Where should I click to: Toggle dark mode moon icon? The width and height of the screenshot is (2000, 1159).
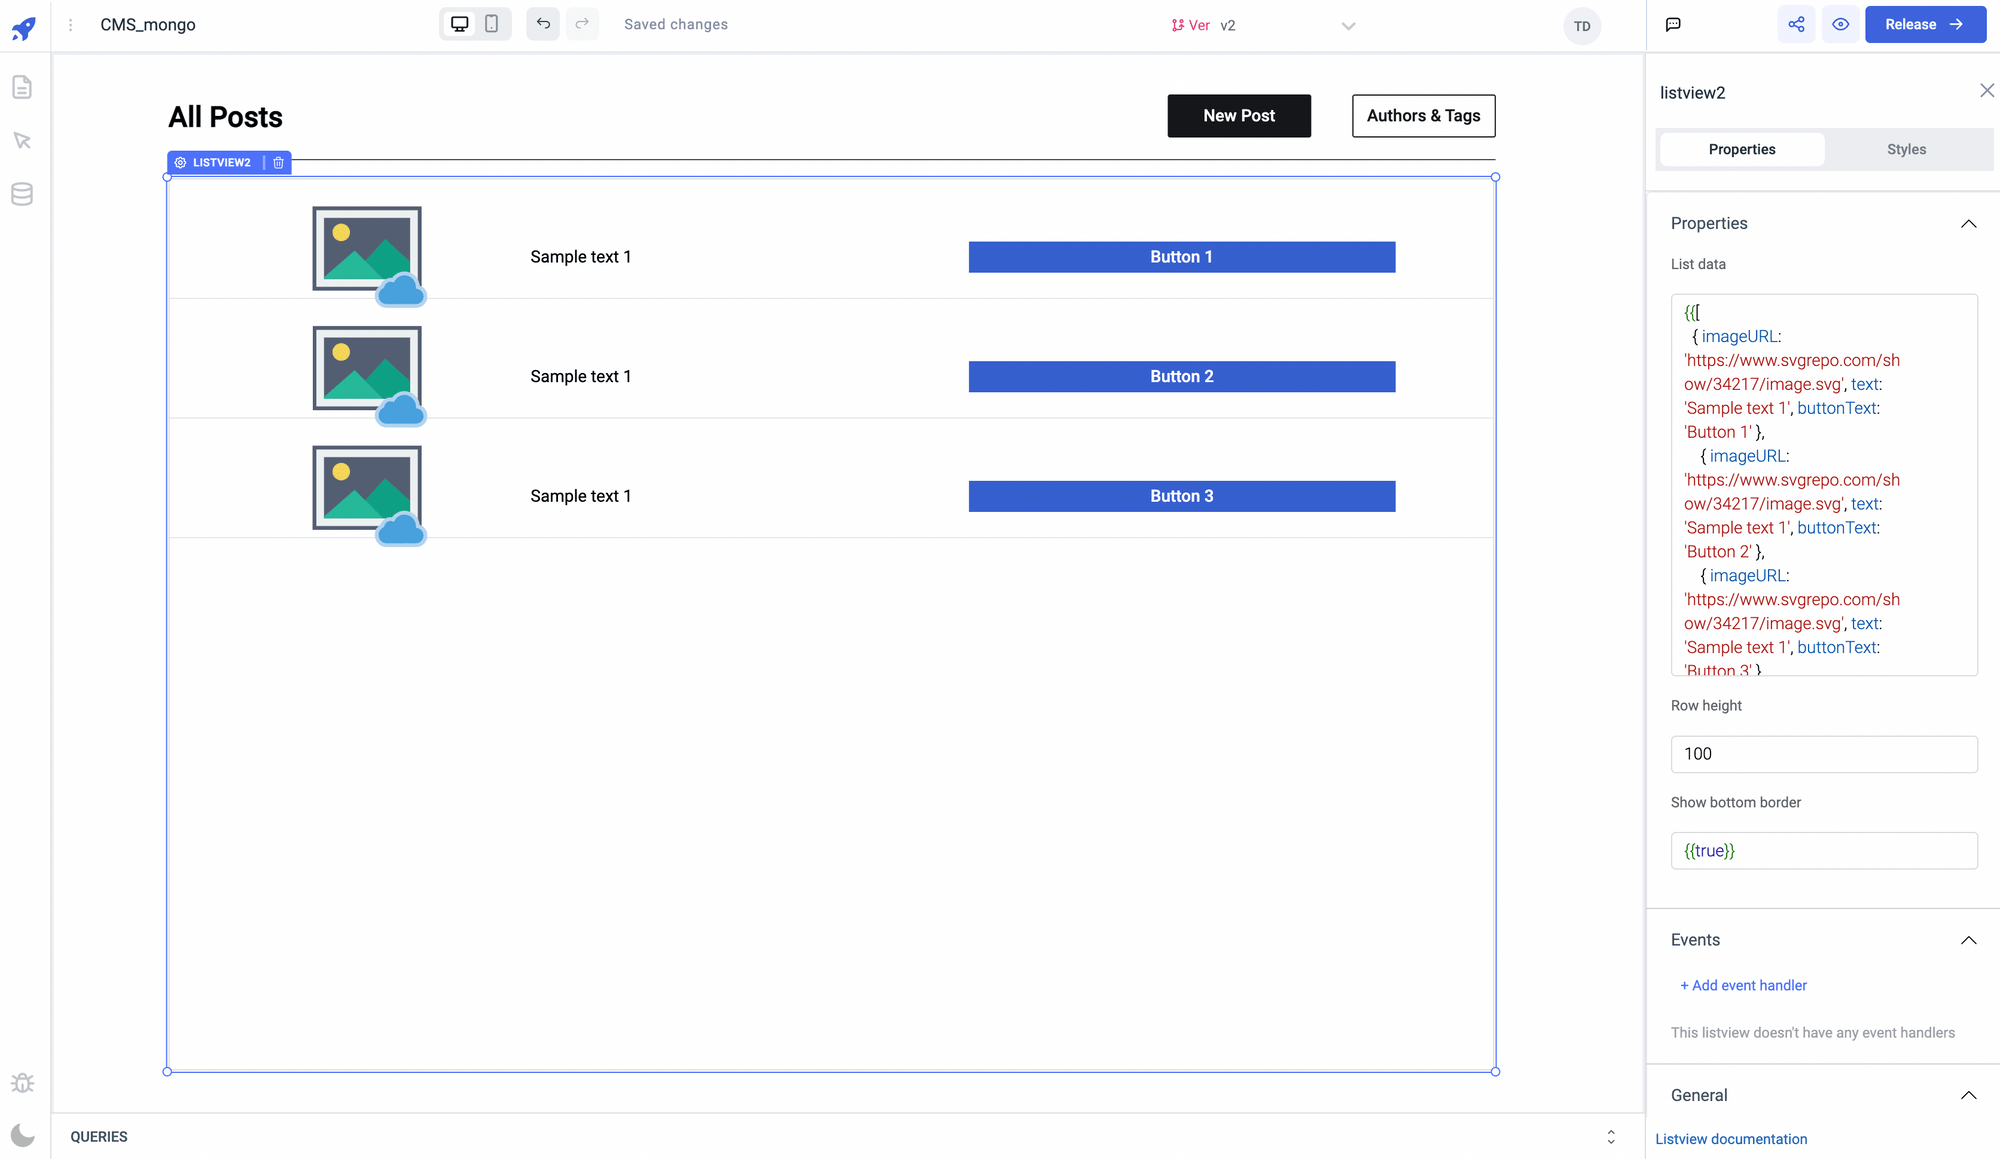click(x=22, y=1135)
